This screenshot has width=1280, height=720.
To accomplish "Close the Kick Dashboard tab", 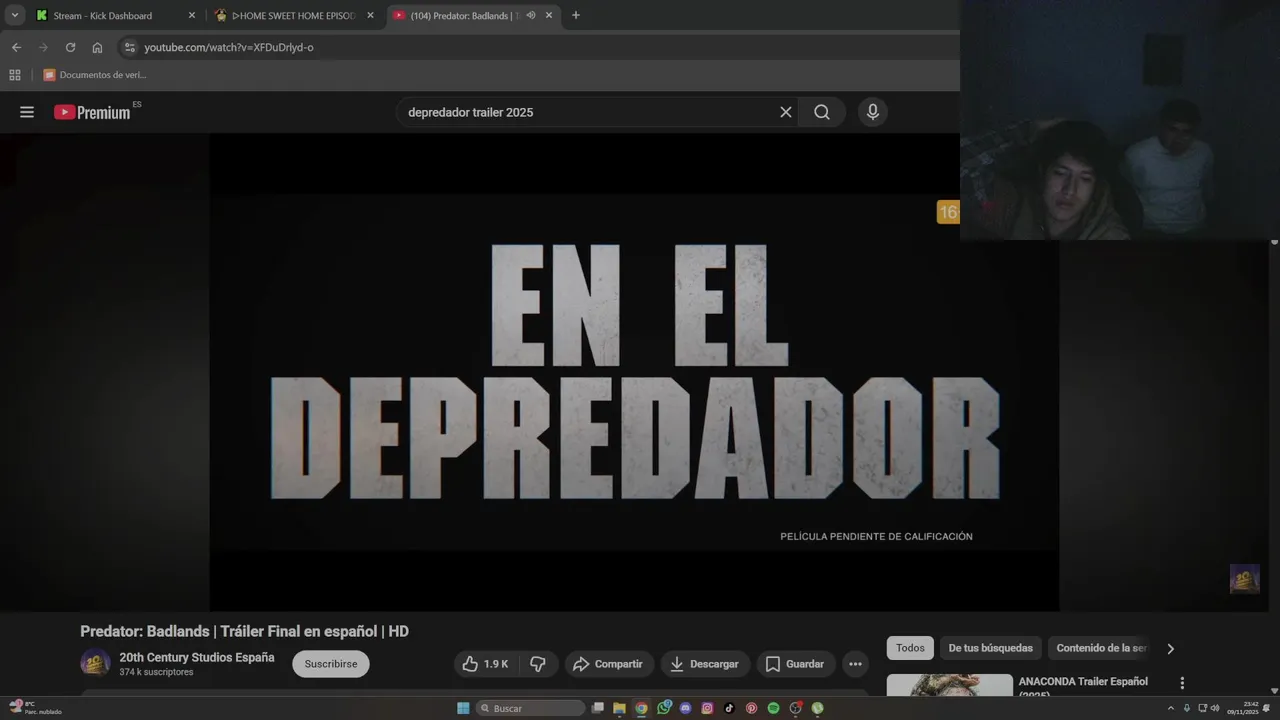I will [192, 15].
